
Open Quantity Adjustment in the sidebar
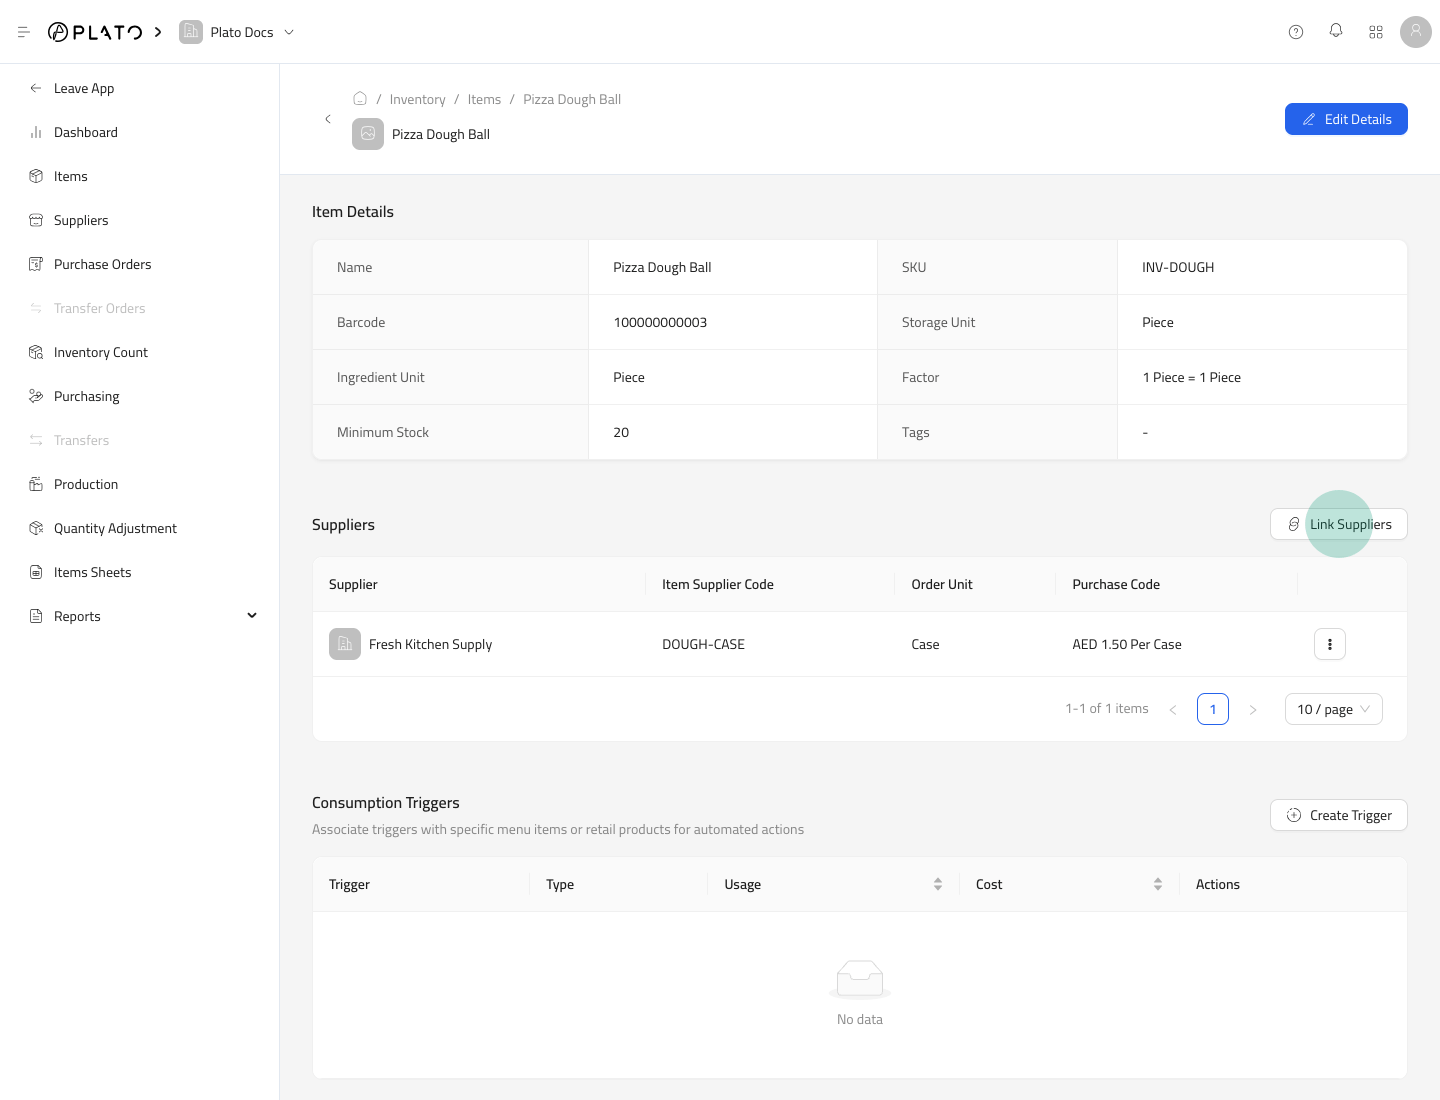click(115, 528)
